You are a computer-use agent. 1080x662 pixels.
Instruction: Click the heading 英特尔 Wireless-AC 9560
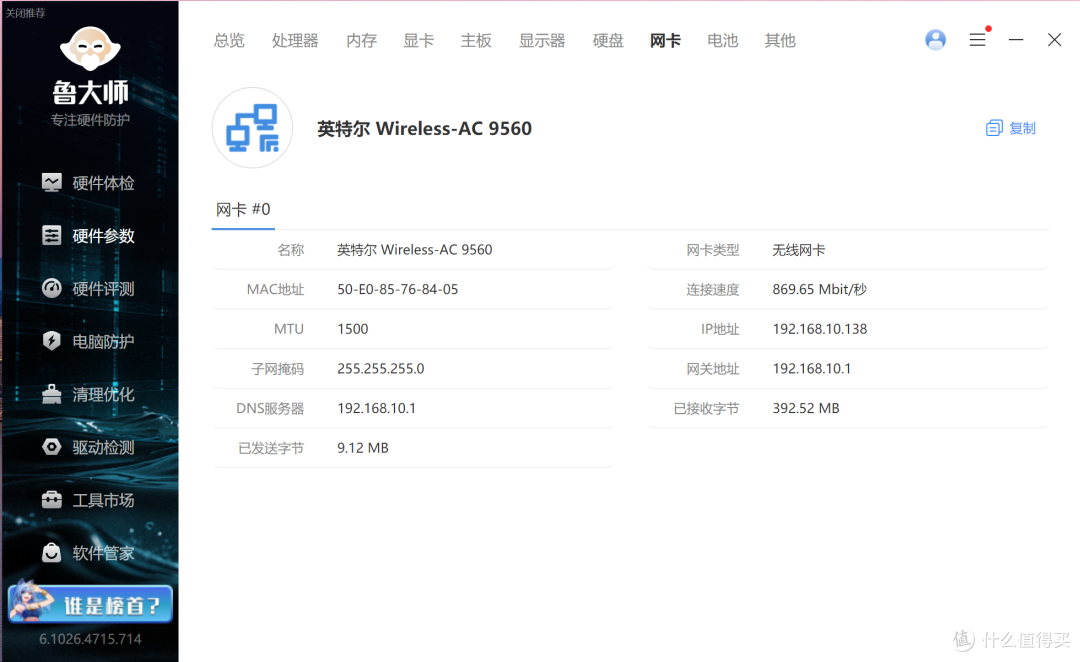pos(424,129)
